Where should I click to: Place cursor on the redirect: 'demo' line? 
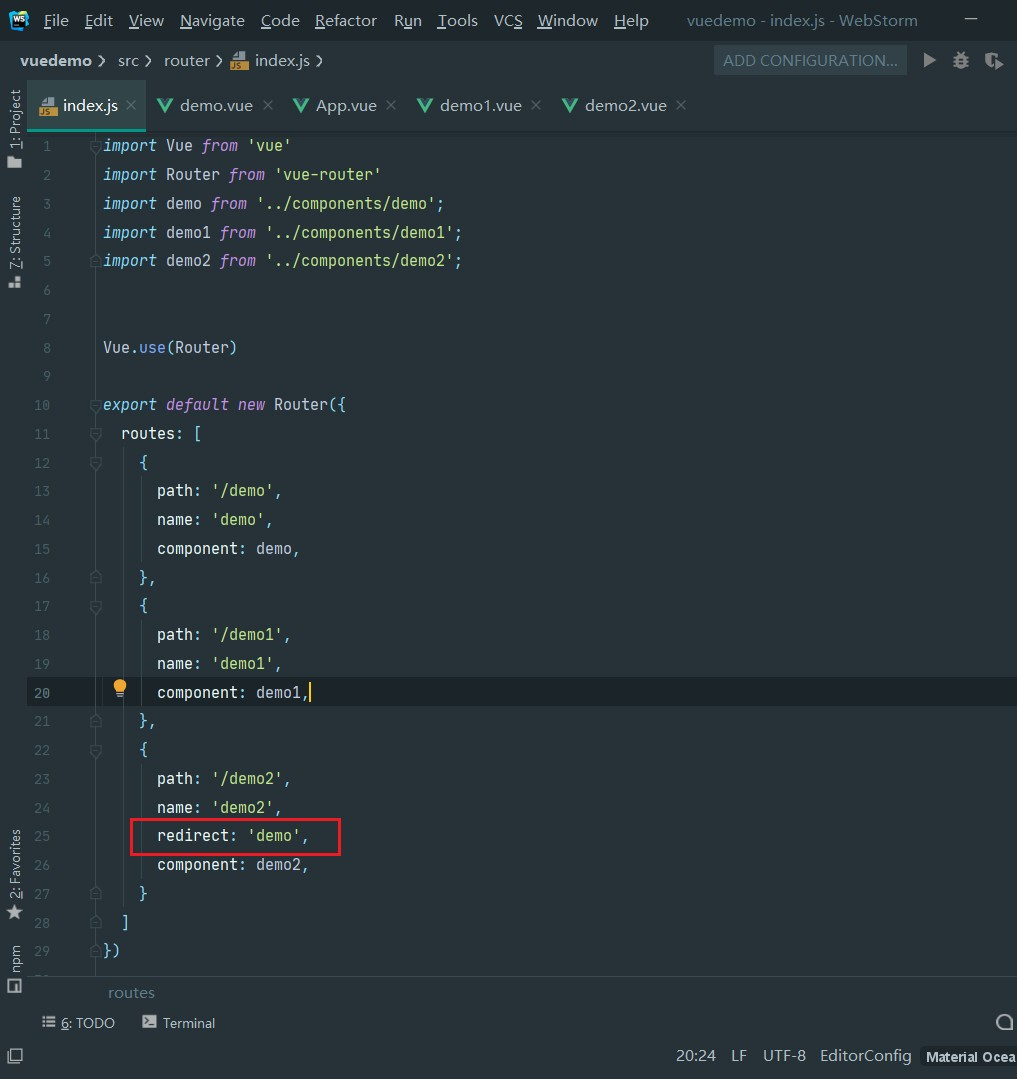point(233,836)
